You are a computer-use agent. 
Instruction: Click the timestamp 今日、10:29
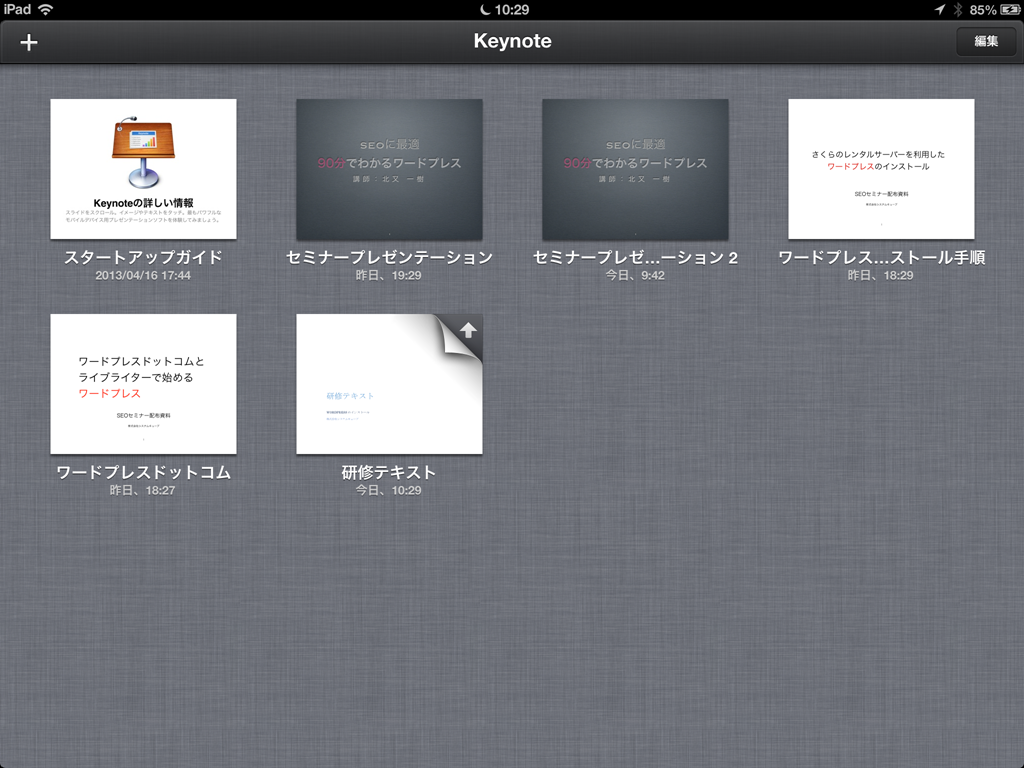[x=389, y=490]
